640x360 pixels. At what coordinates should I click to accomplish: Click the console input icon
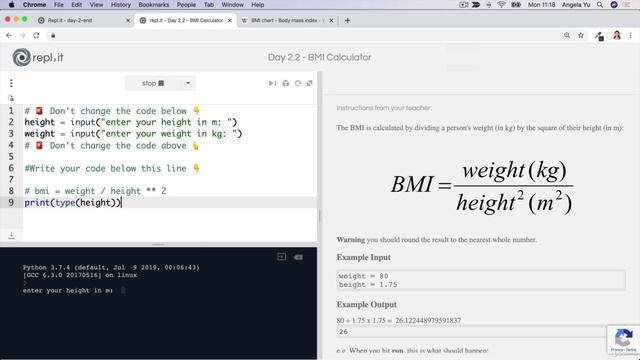click(281, 257)
